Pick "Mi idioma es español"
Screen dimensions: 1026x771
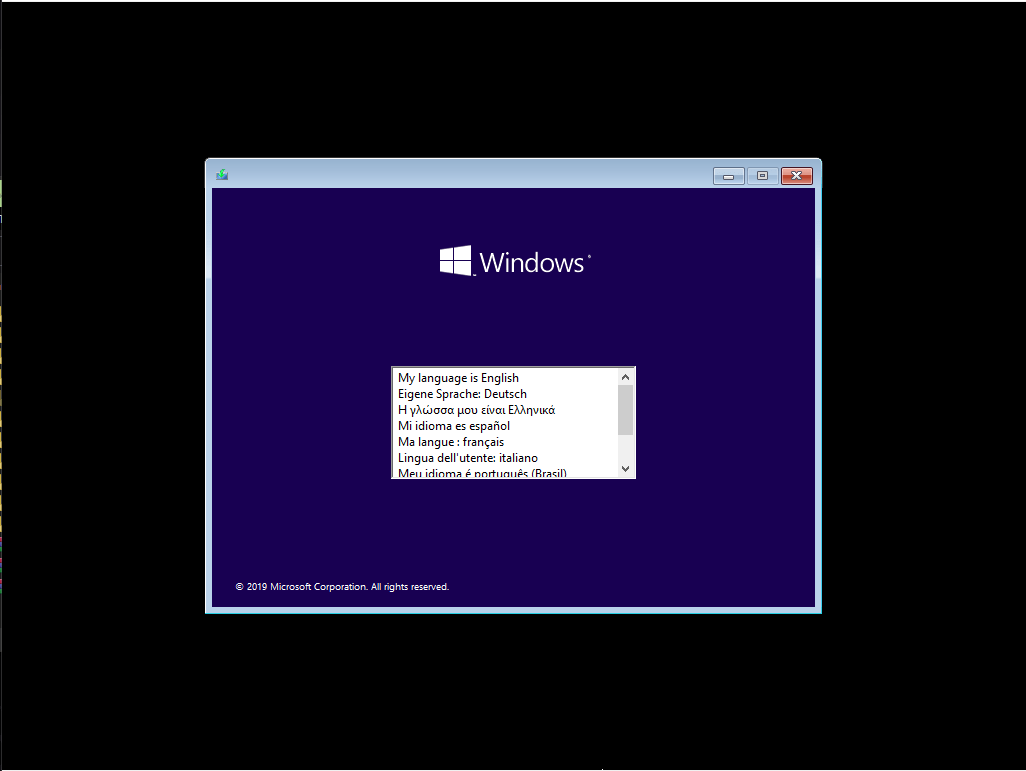coord(505,425)
